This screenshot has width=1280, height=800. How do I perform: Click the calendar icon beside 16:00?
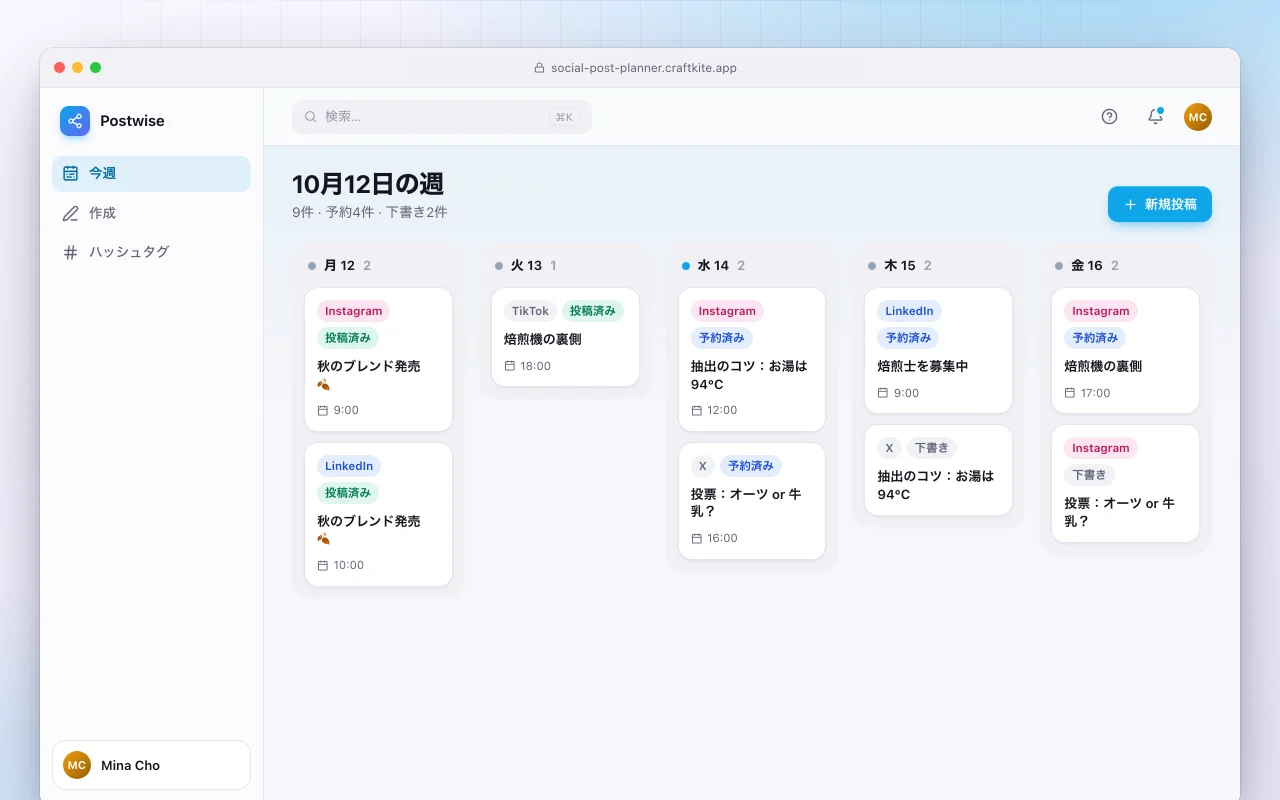coord(697,538)
